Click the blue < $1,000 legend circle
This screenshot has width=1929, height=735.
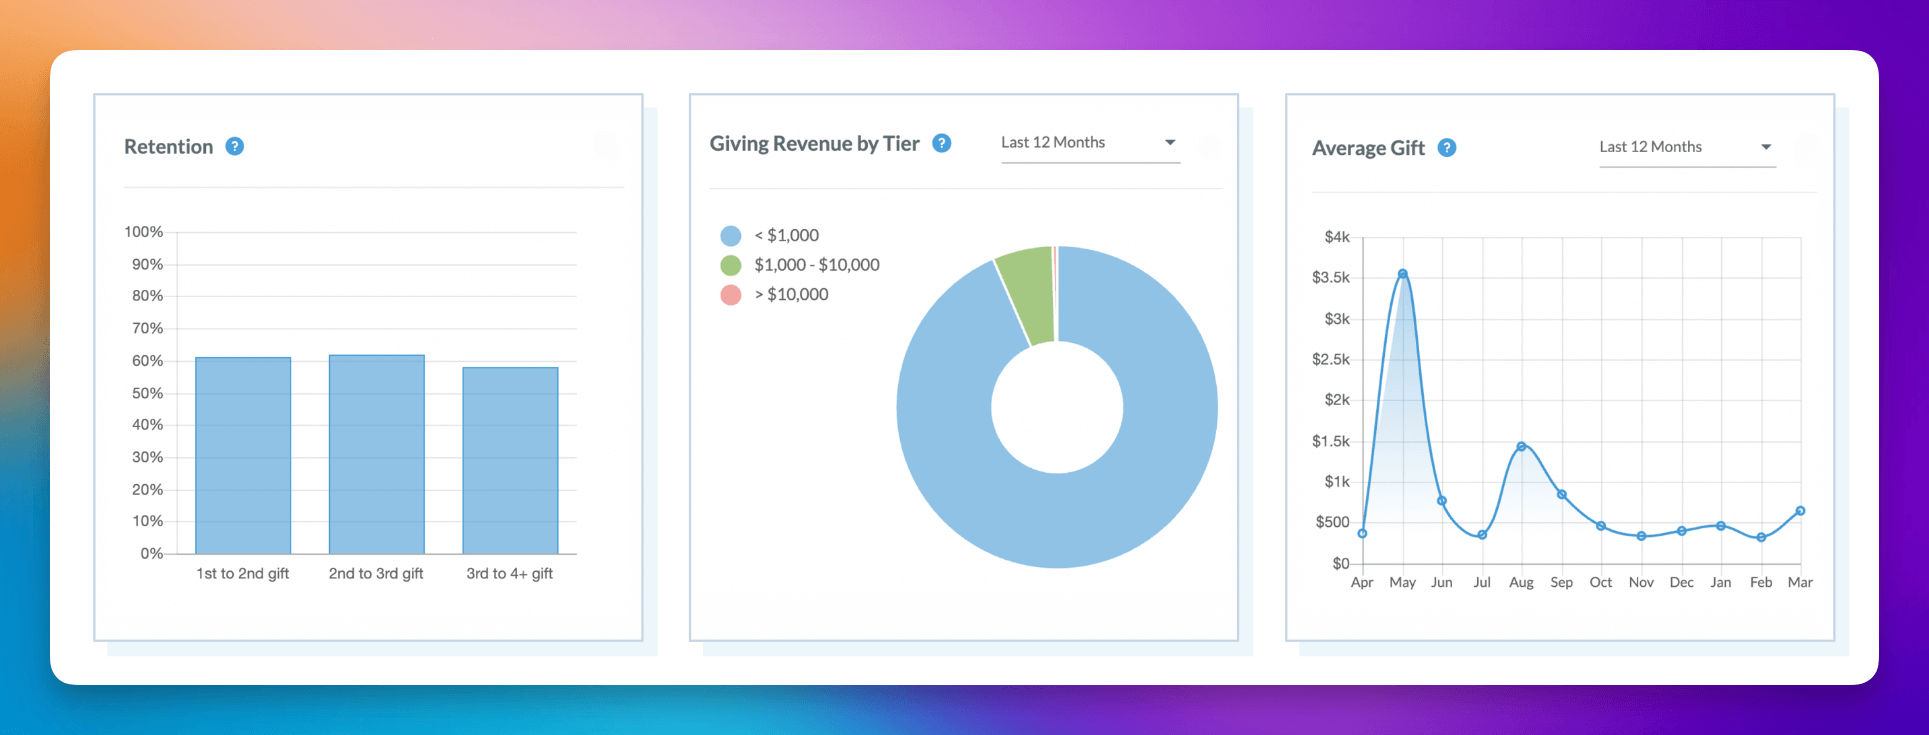point(731,236)
